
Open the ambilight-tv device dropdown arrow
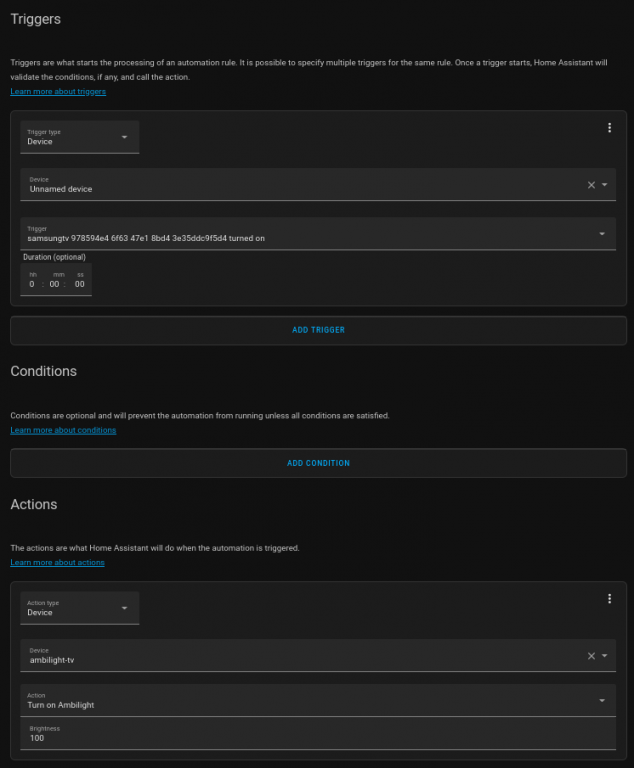coord(605,656)
